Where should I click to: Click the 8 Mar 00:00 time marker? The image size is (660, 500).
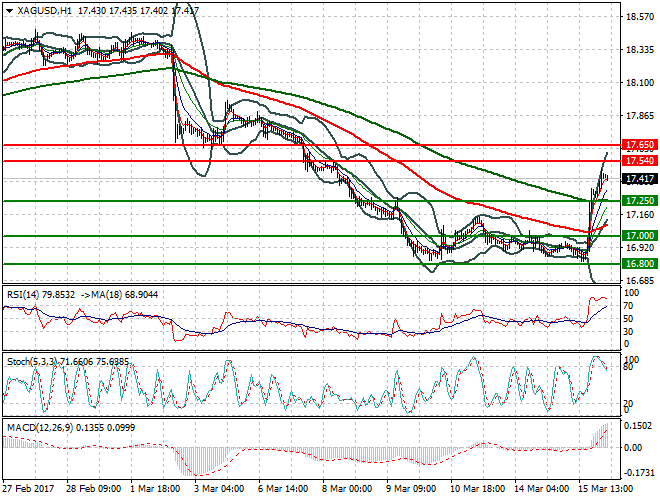pyautogui.click(x=349, y=490)
